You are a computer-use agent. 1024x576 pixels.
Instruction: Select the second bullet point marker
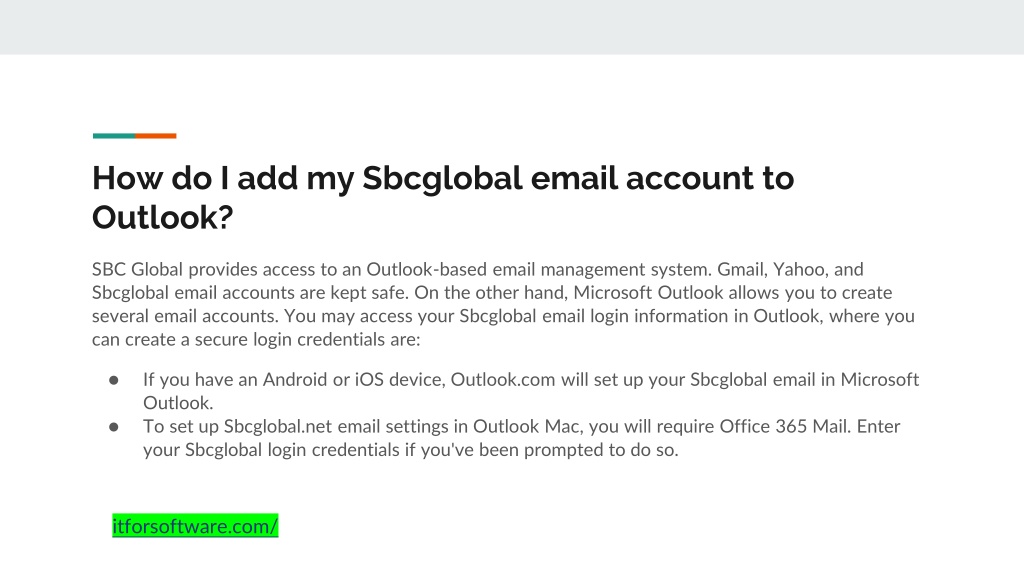click(114, 427)
